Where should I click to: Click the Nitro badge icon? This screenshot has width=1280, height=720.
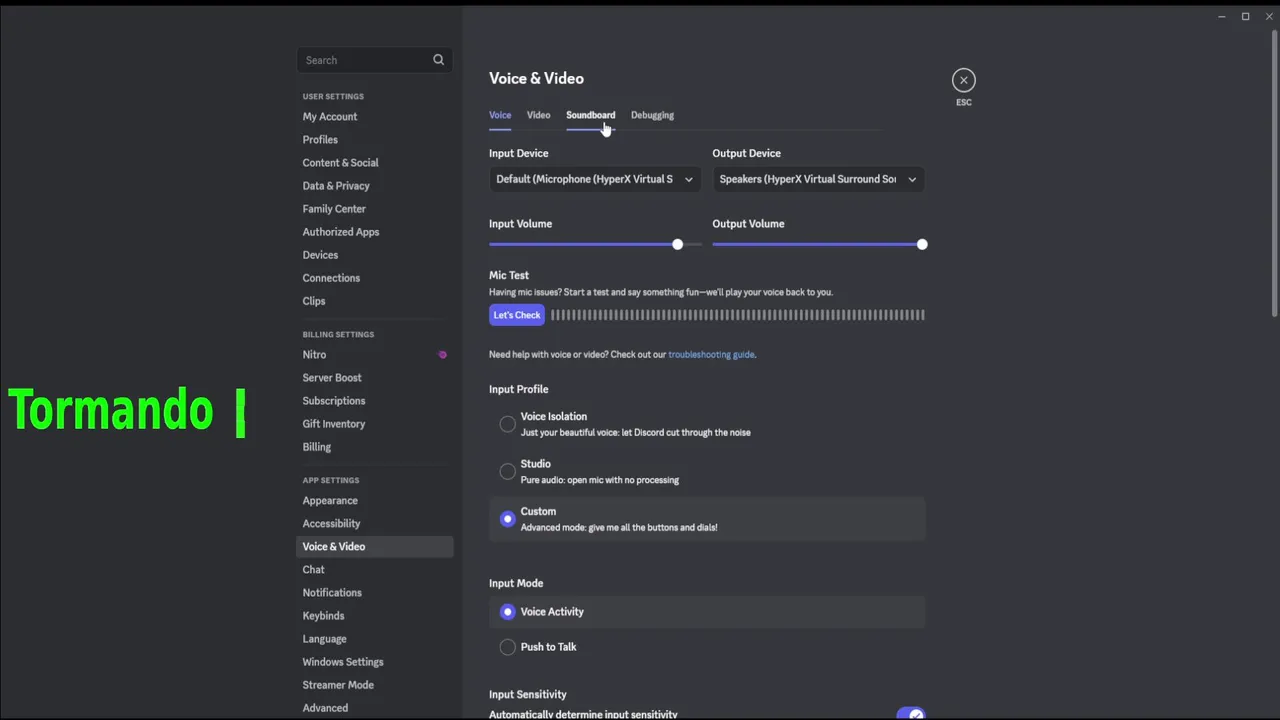(x=442, y=355)
